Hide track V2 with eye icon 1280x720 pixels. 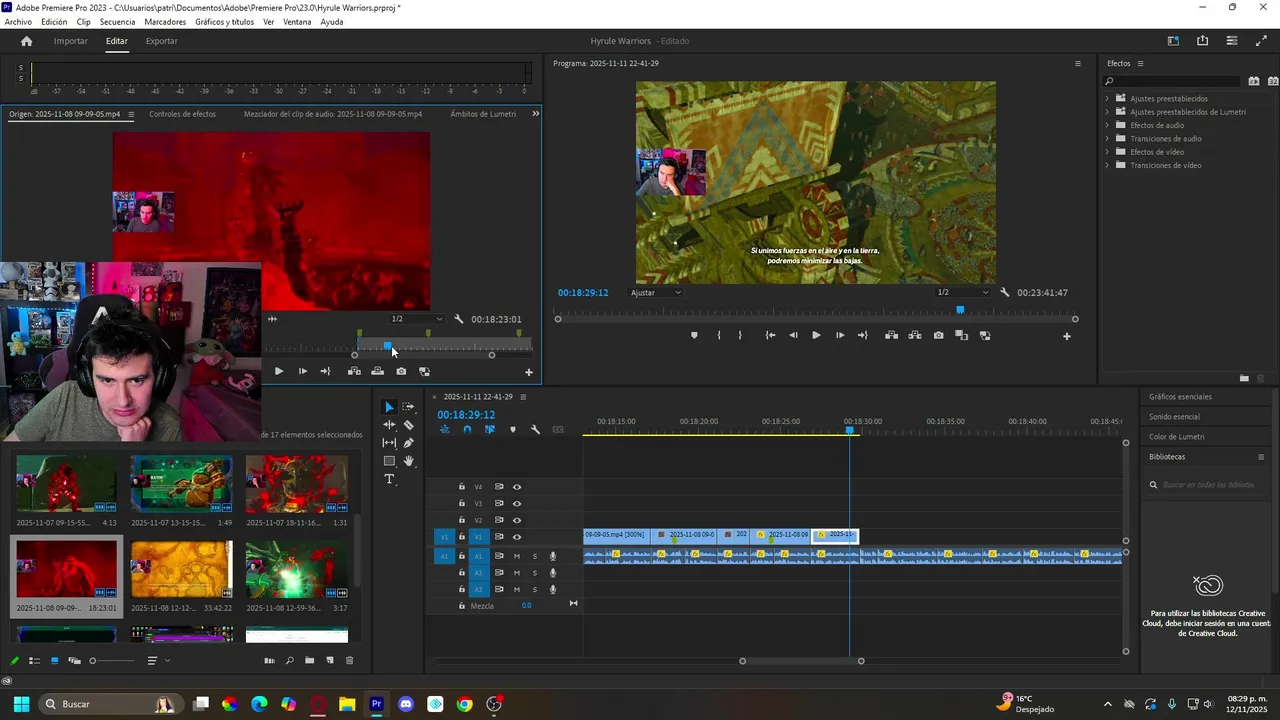517,520
